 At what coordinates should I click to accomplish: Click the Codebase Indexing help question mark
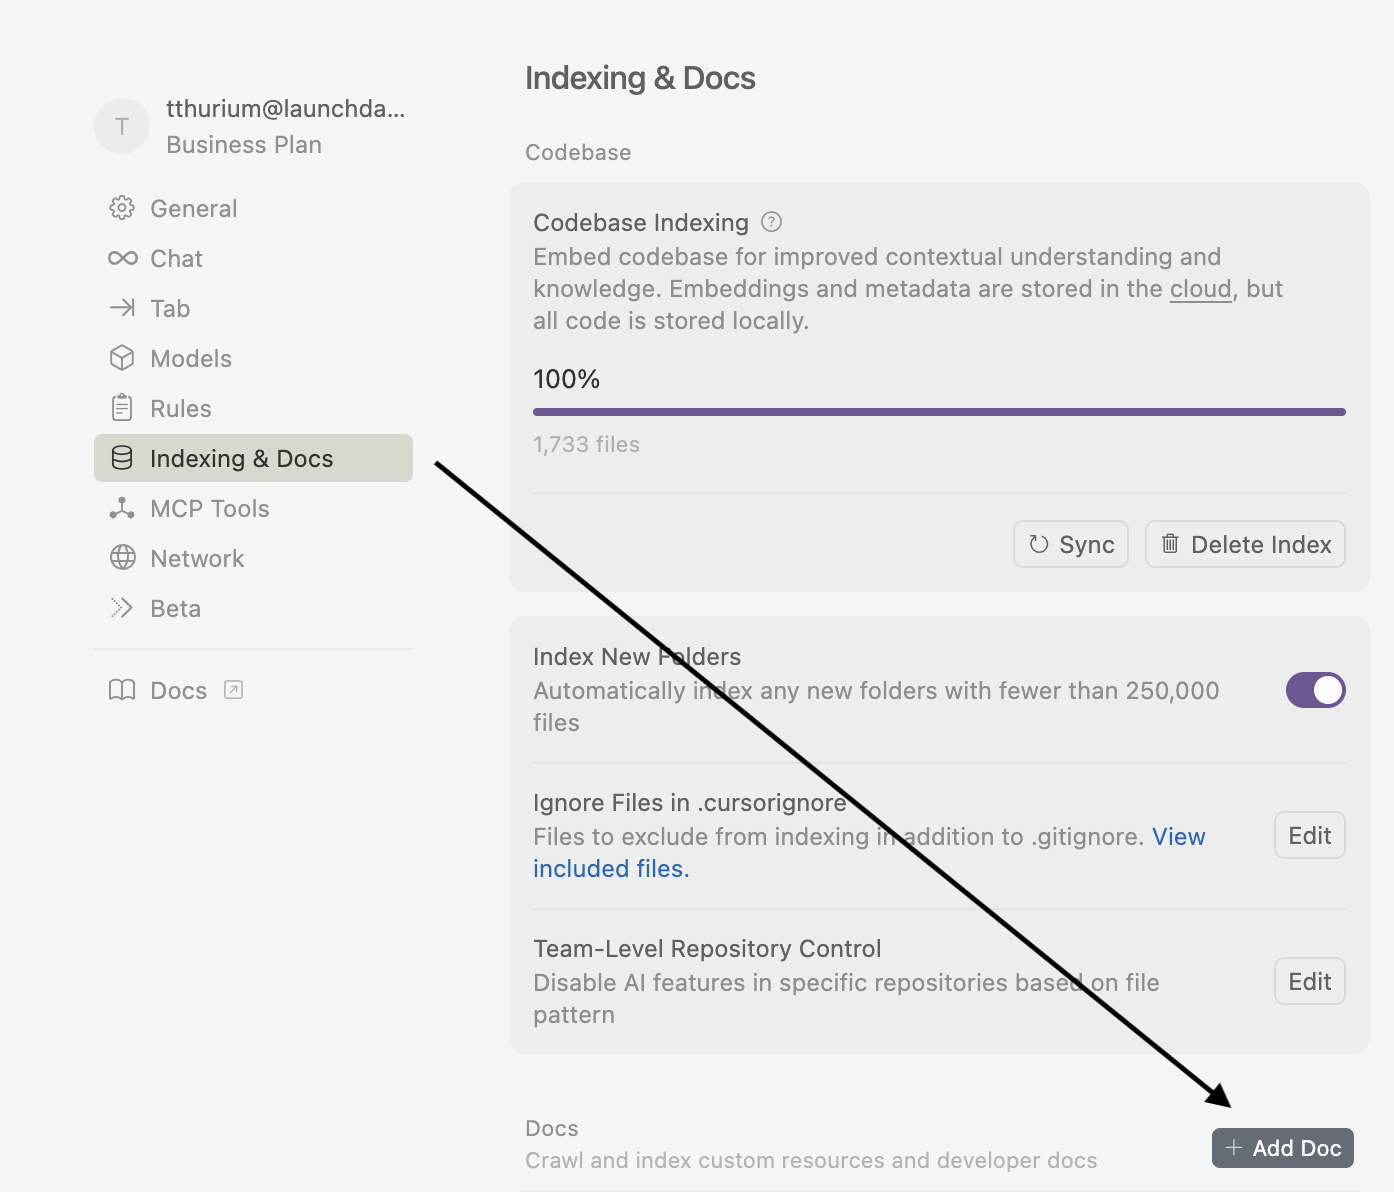(771, 222)
